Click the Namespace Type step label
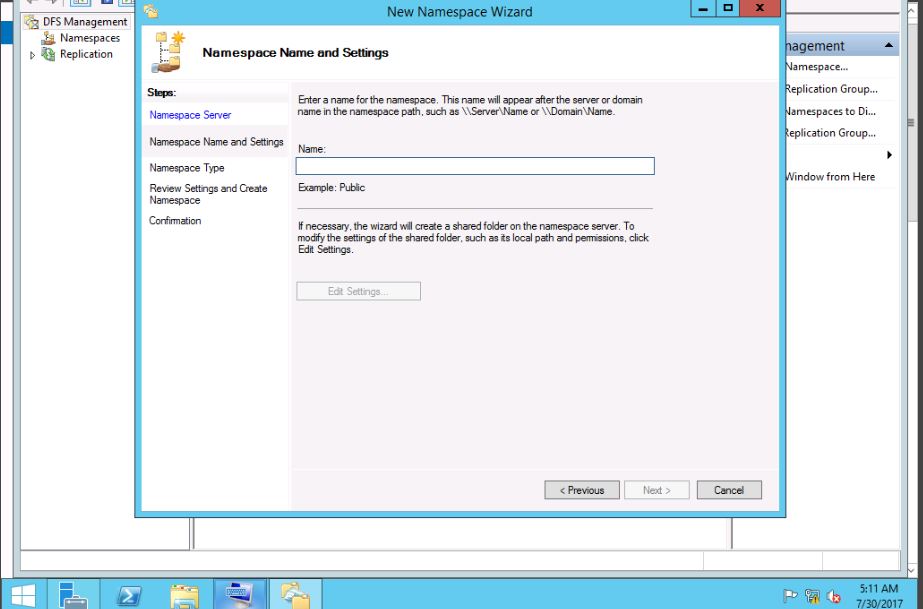Image resolution: width=923 pixels, height=609 pixels. point(187,168)
